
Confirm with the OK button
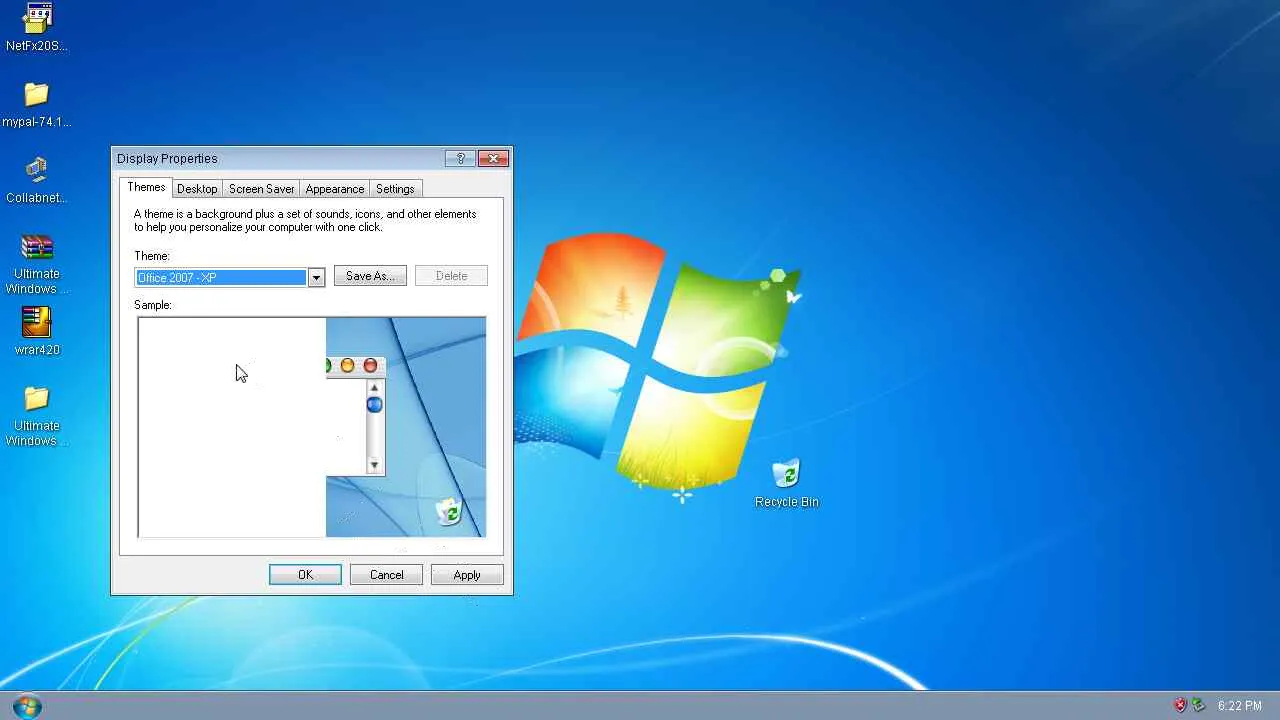(x=305, y=575)
